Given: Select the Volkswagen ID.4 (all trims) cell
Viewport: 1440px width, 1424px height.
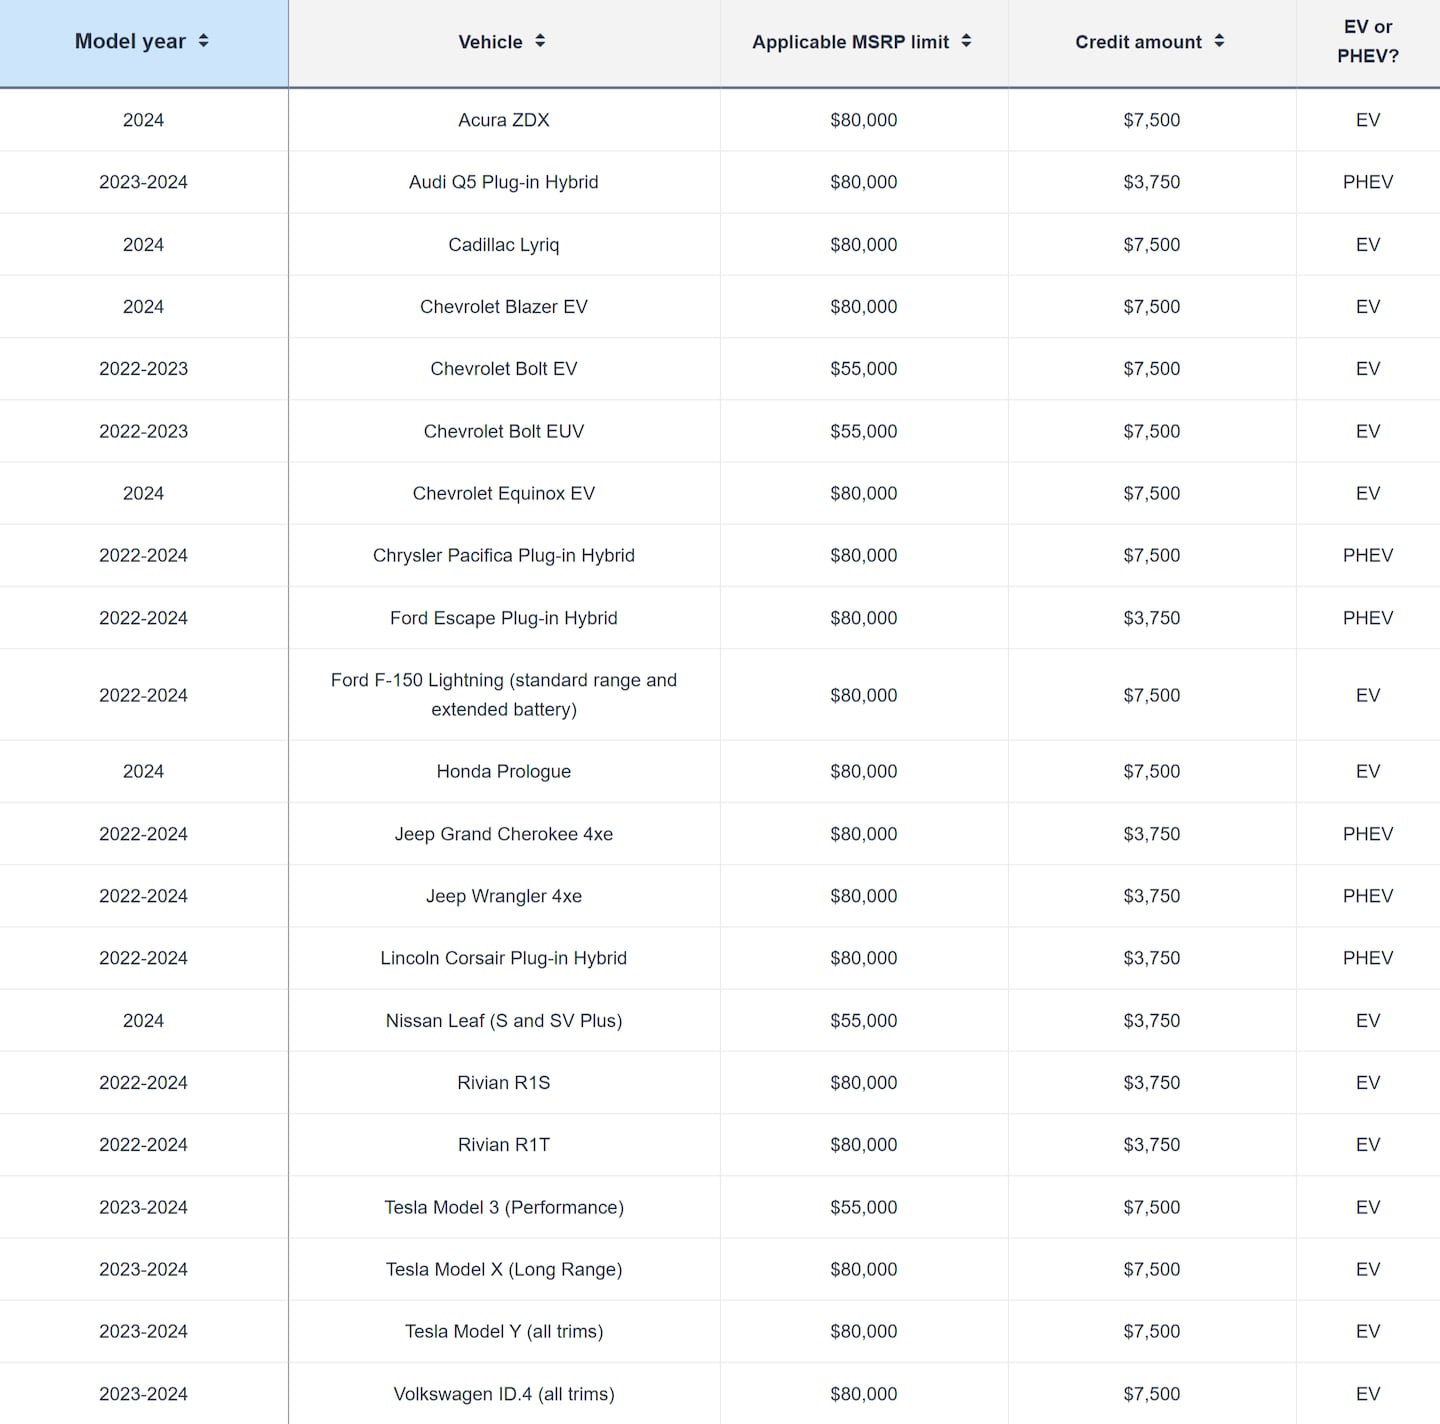Looking at the screenshot, I should pyautogui.click(x=503, y=1394).
